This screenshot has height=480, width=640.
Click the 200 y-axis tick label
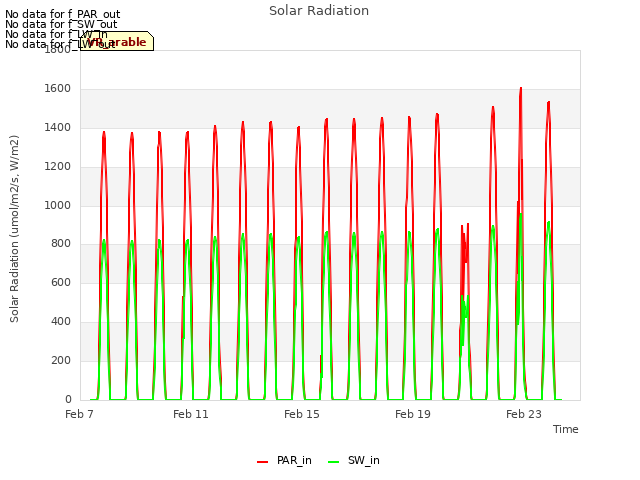point(61,360)
